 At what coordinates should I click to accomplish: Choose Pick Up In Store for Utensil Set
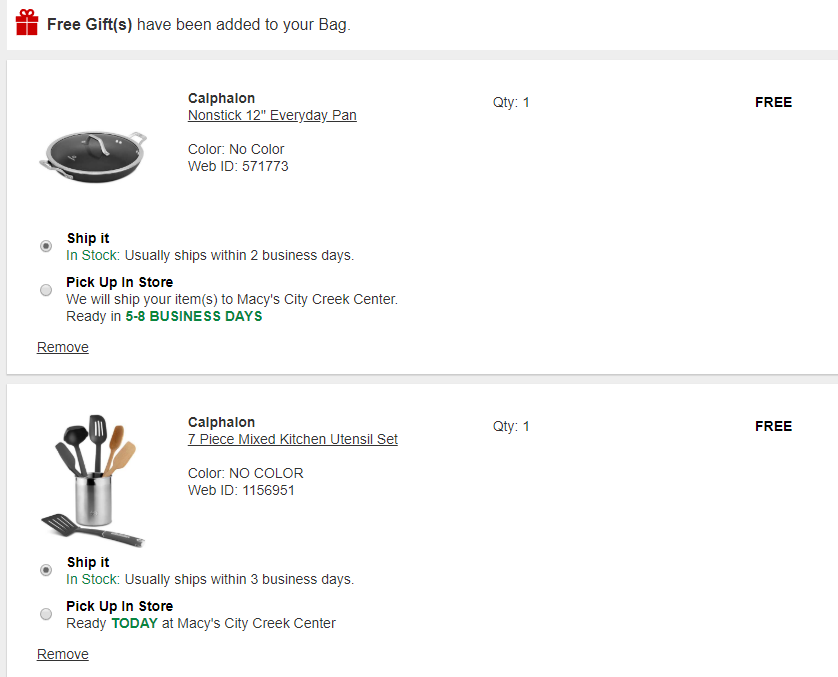[46, 614]
